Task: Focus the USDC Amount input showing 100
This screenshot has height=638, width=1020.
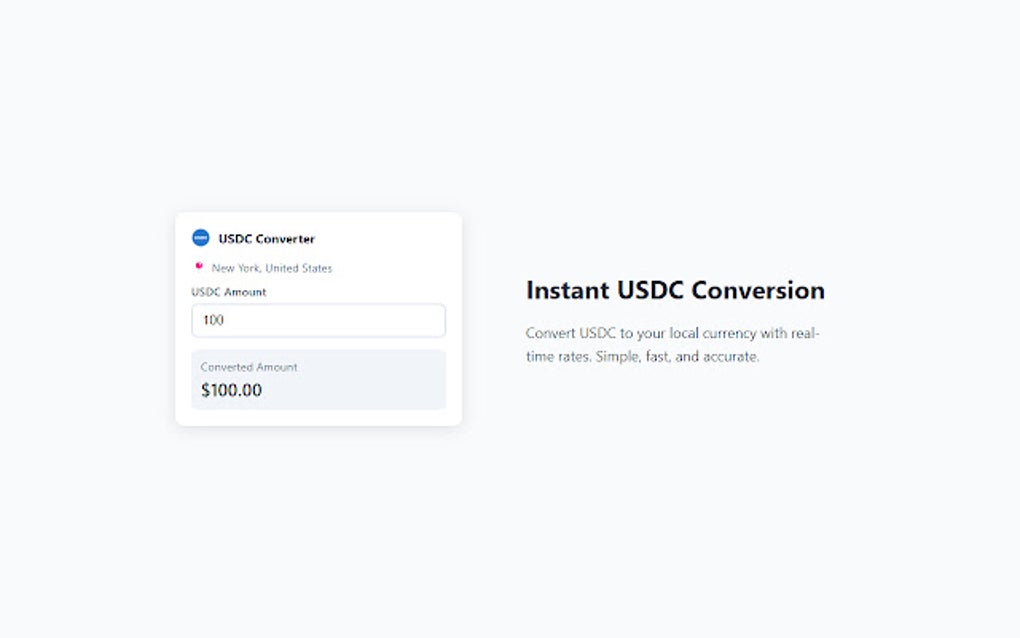Action: point(318,321)
